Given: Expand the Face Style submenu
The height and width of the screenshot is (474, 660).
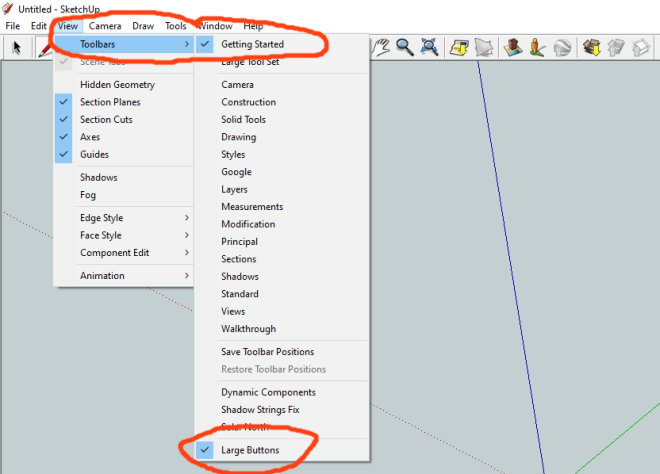Looking at the screenshot, I should (x=124, y=235).
